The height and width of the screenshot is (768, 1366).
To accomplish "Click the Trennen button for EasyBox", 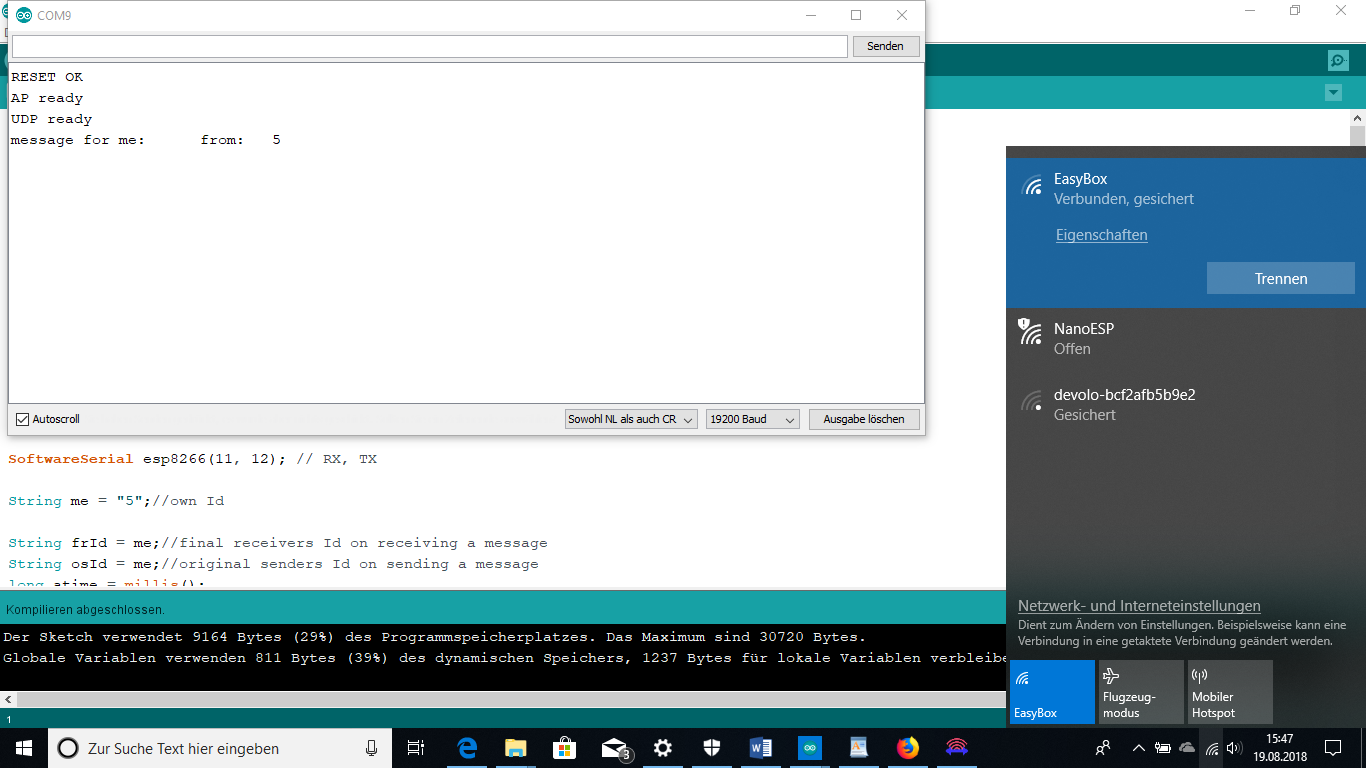I will [1281, 279].
